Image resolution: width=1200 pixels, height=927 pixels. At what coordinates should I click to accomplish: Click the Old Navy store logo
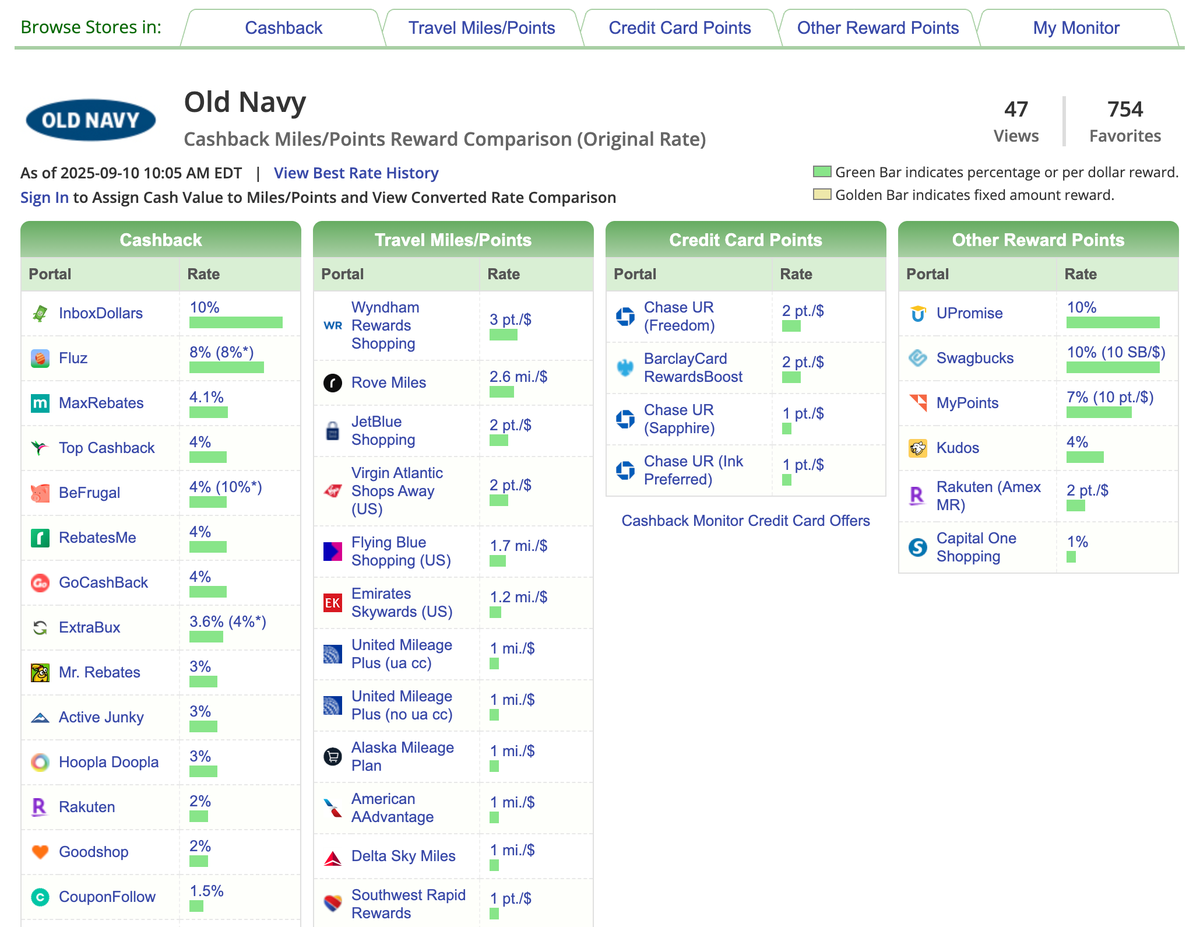[90, 121]
